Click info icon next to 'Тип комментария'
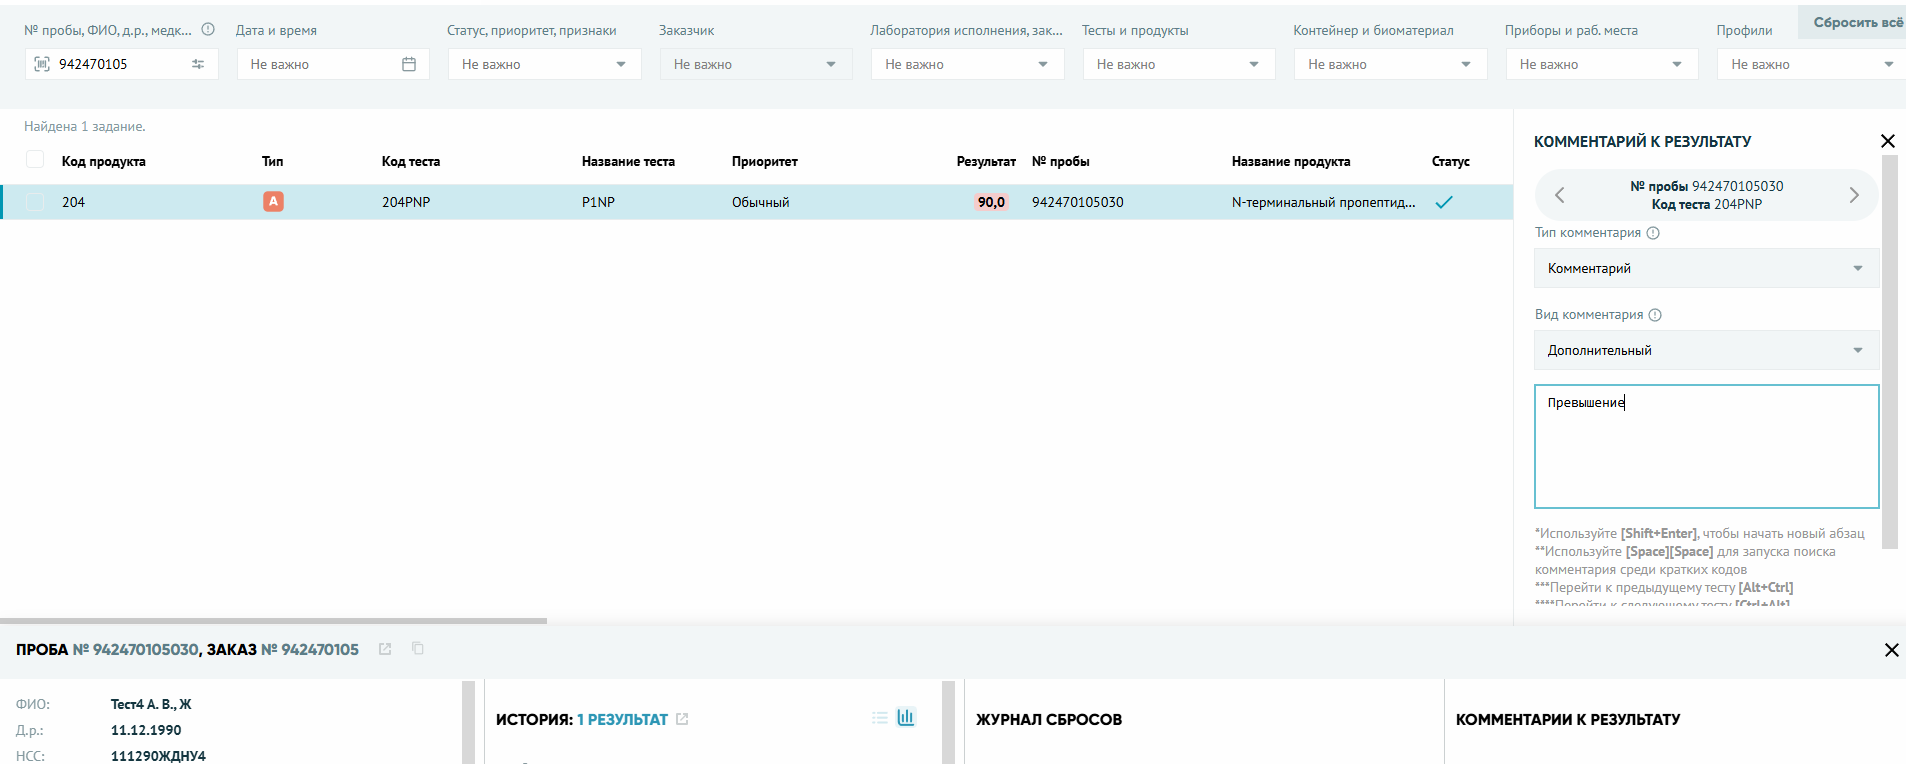The width and height of the screenshot is (1906, 764). click(x=1653, y=233)
